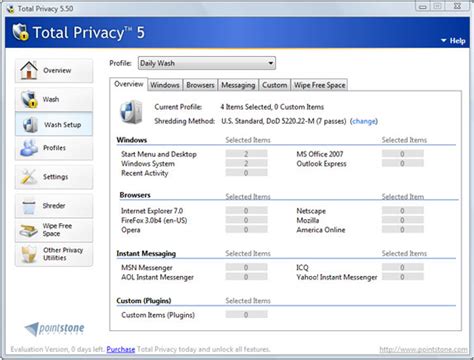Screen dimensions: 474x360
Task: Click the Start Menu and Desktop label
Action: 159,154
